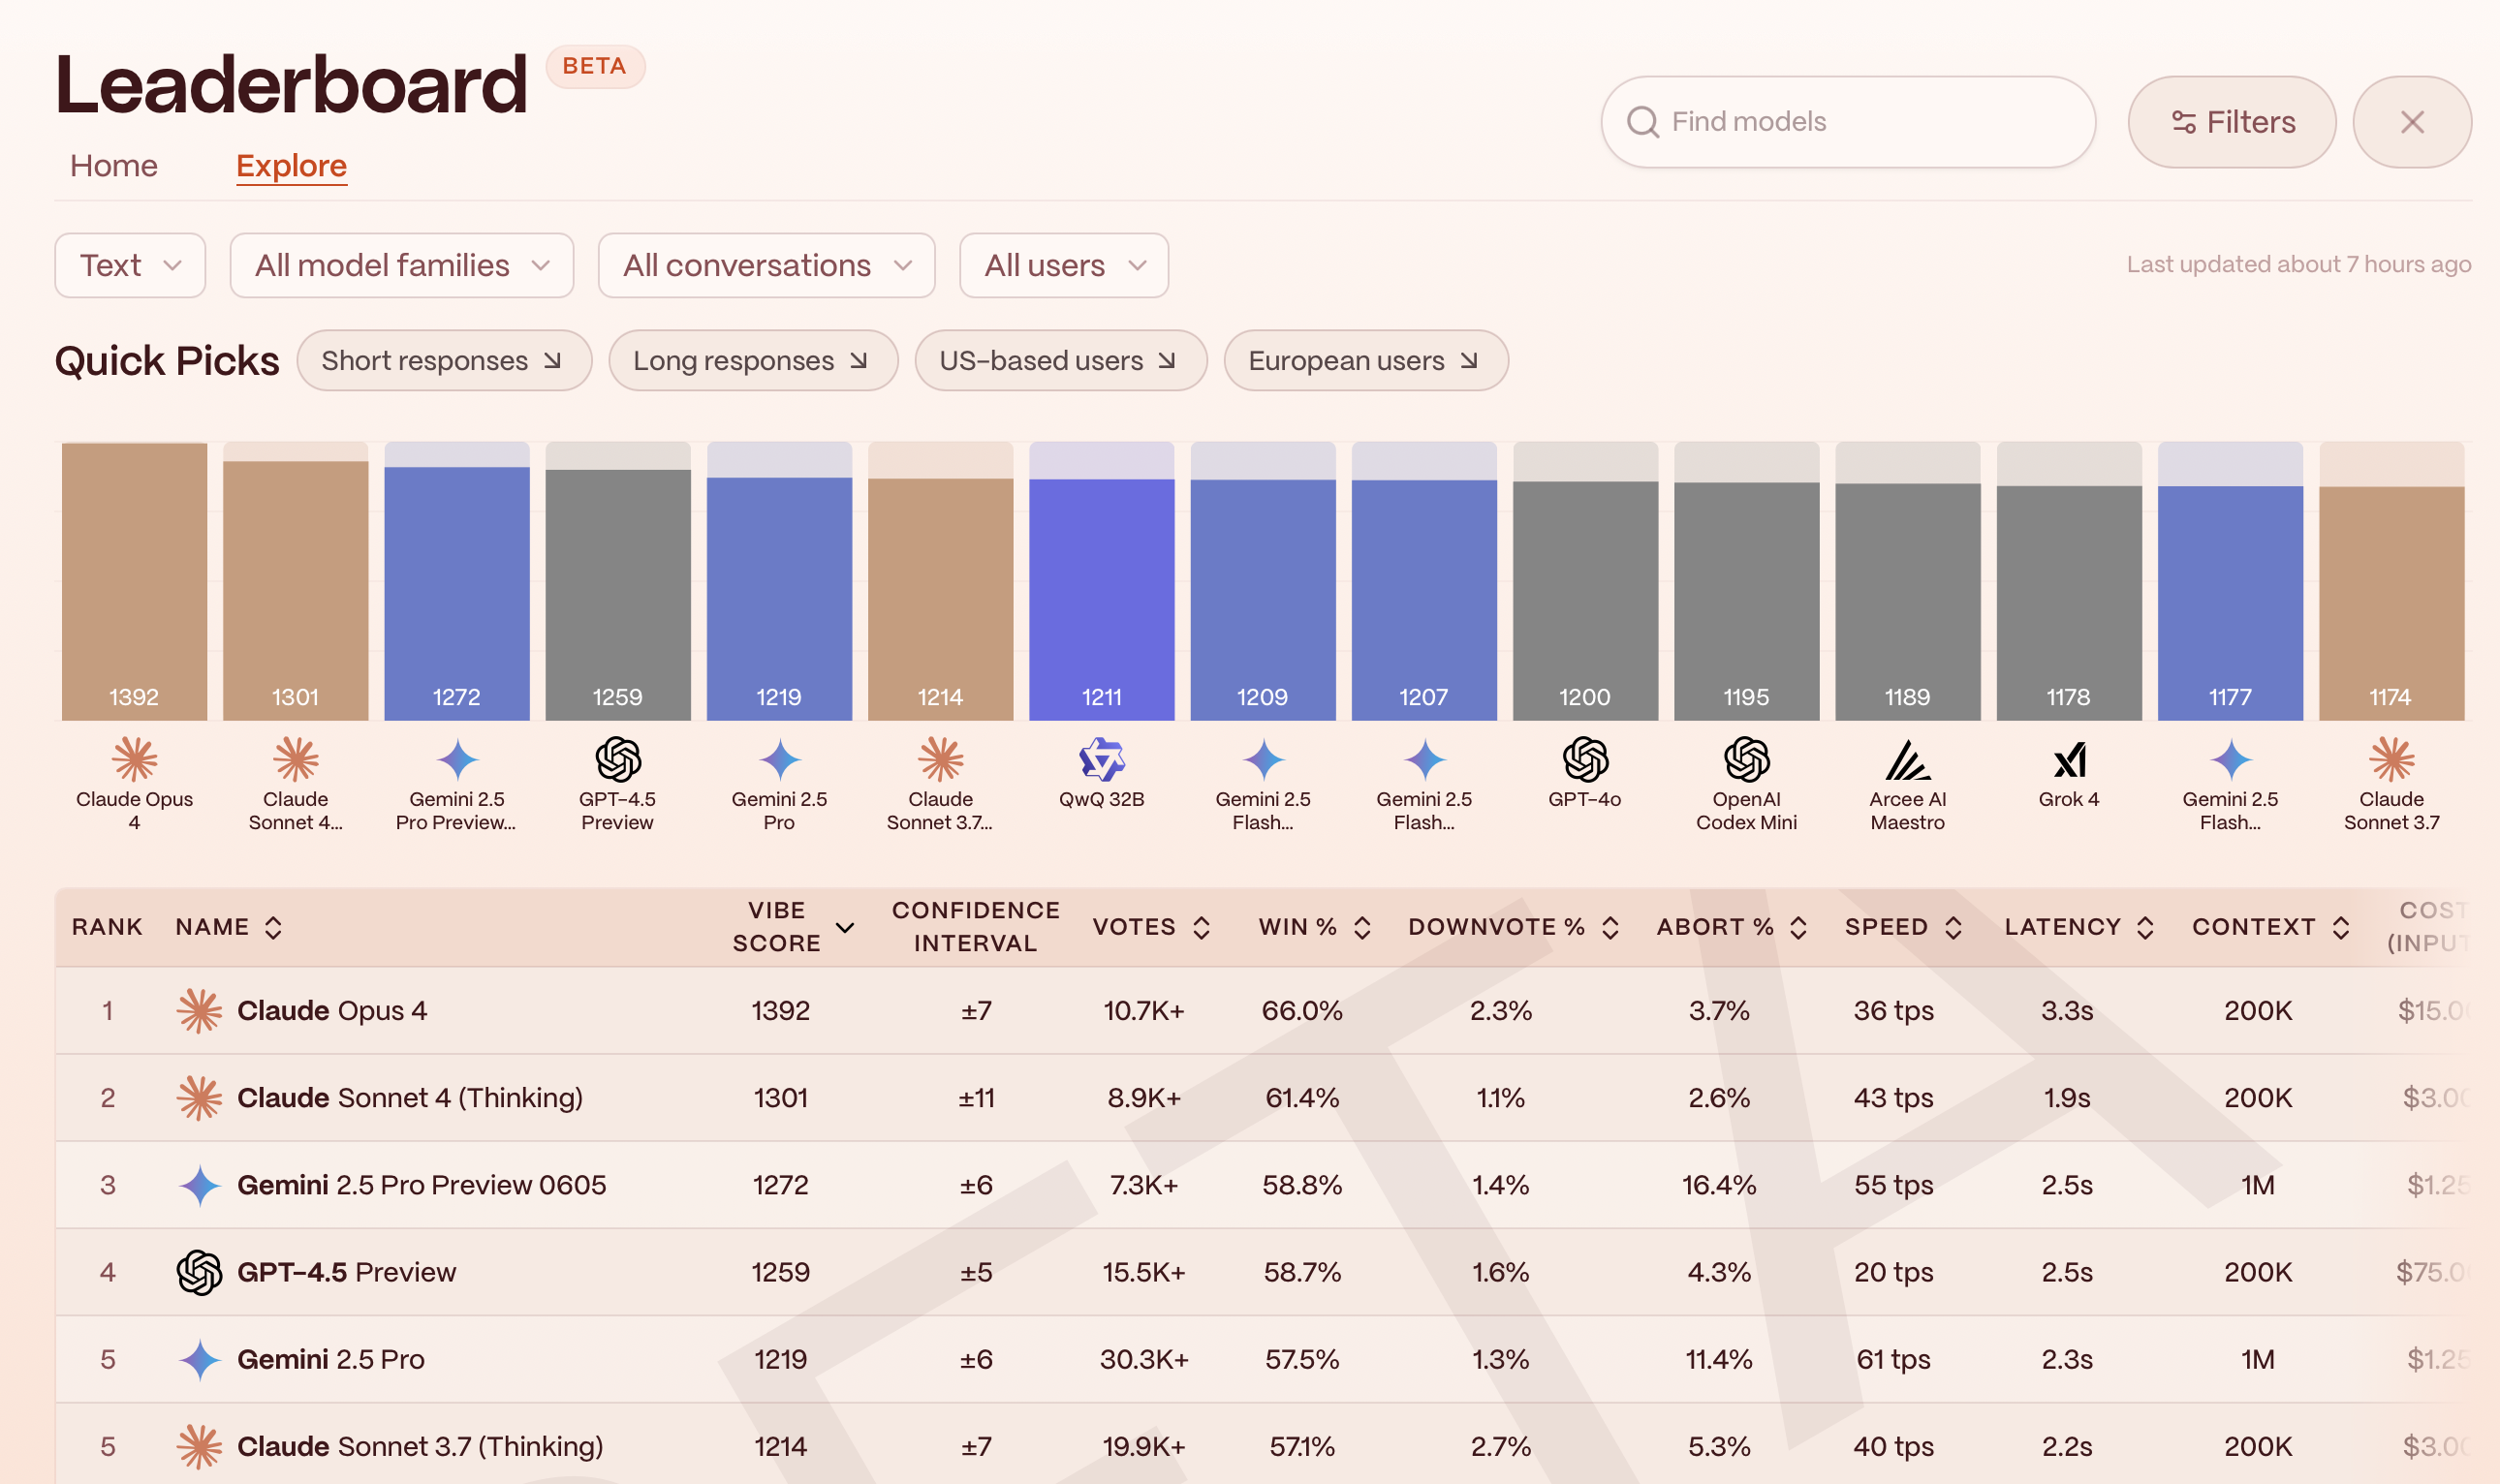
Task: Click the Claude logo in the Sonnet 3.7 (Thinking) row
Action: coord(199,1447)
